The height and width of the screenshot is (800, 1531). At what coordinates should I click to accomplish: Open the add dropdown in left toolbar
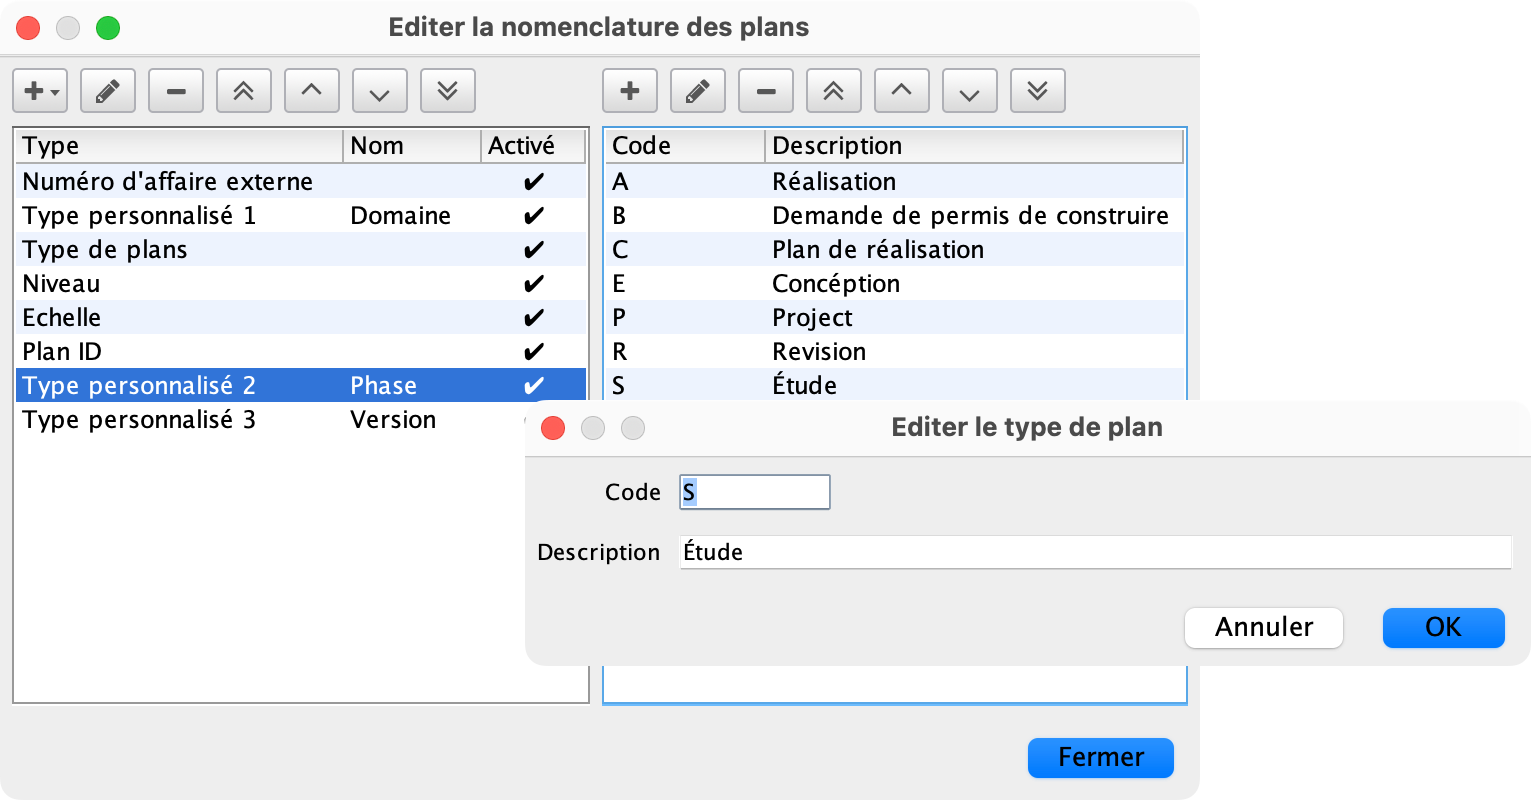click(40, 91)
